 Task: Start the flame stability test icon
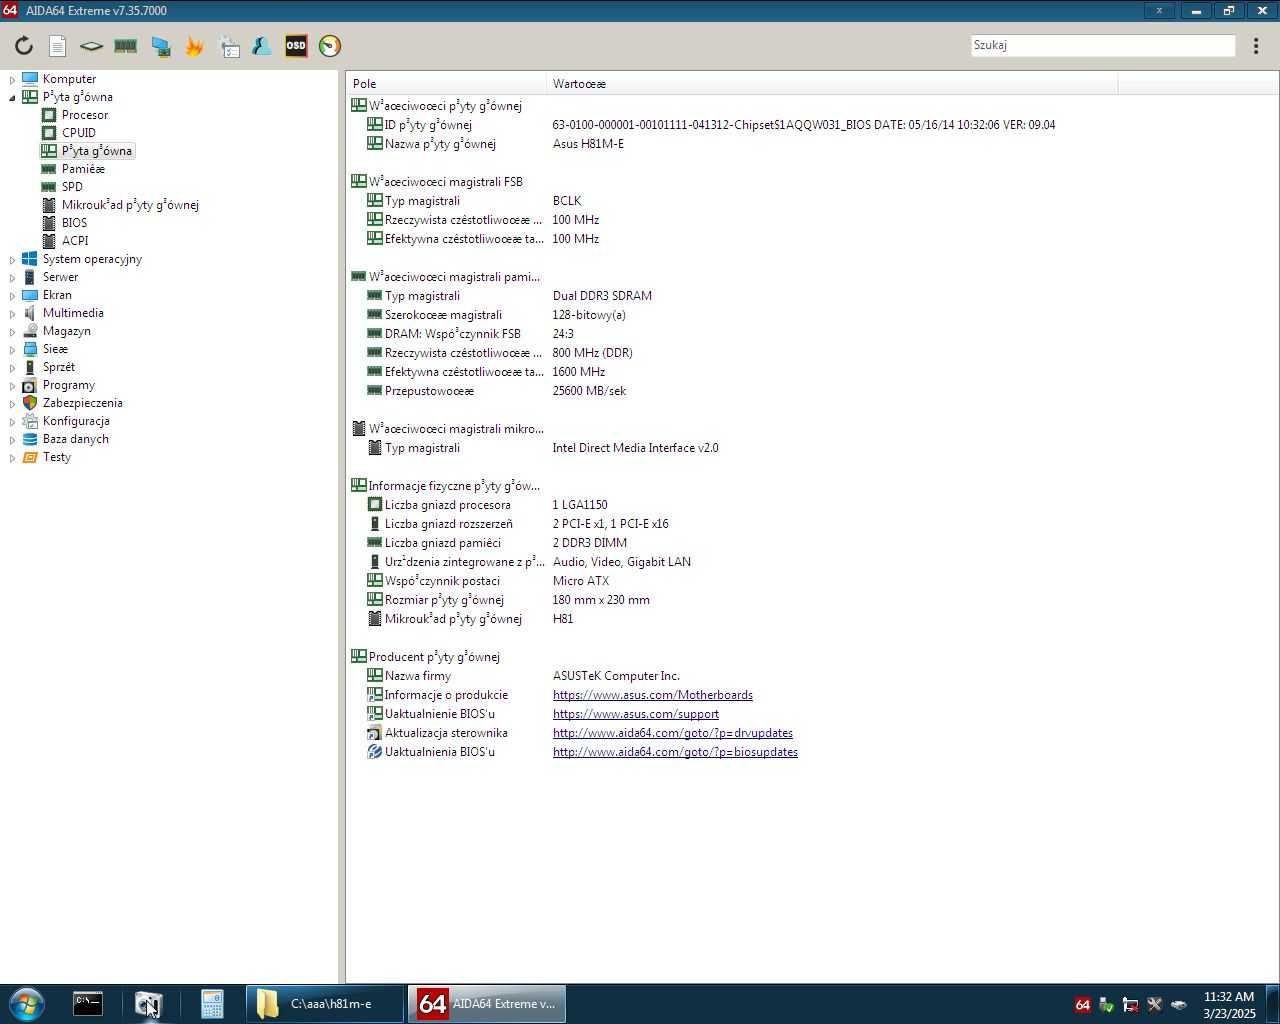(194, 46)
